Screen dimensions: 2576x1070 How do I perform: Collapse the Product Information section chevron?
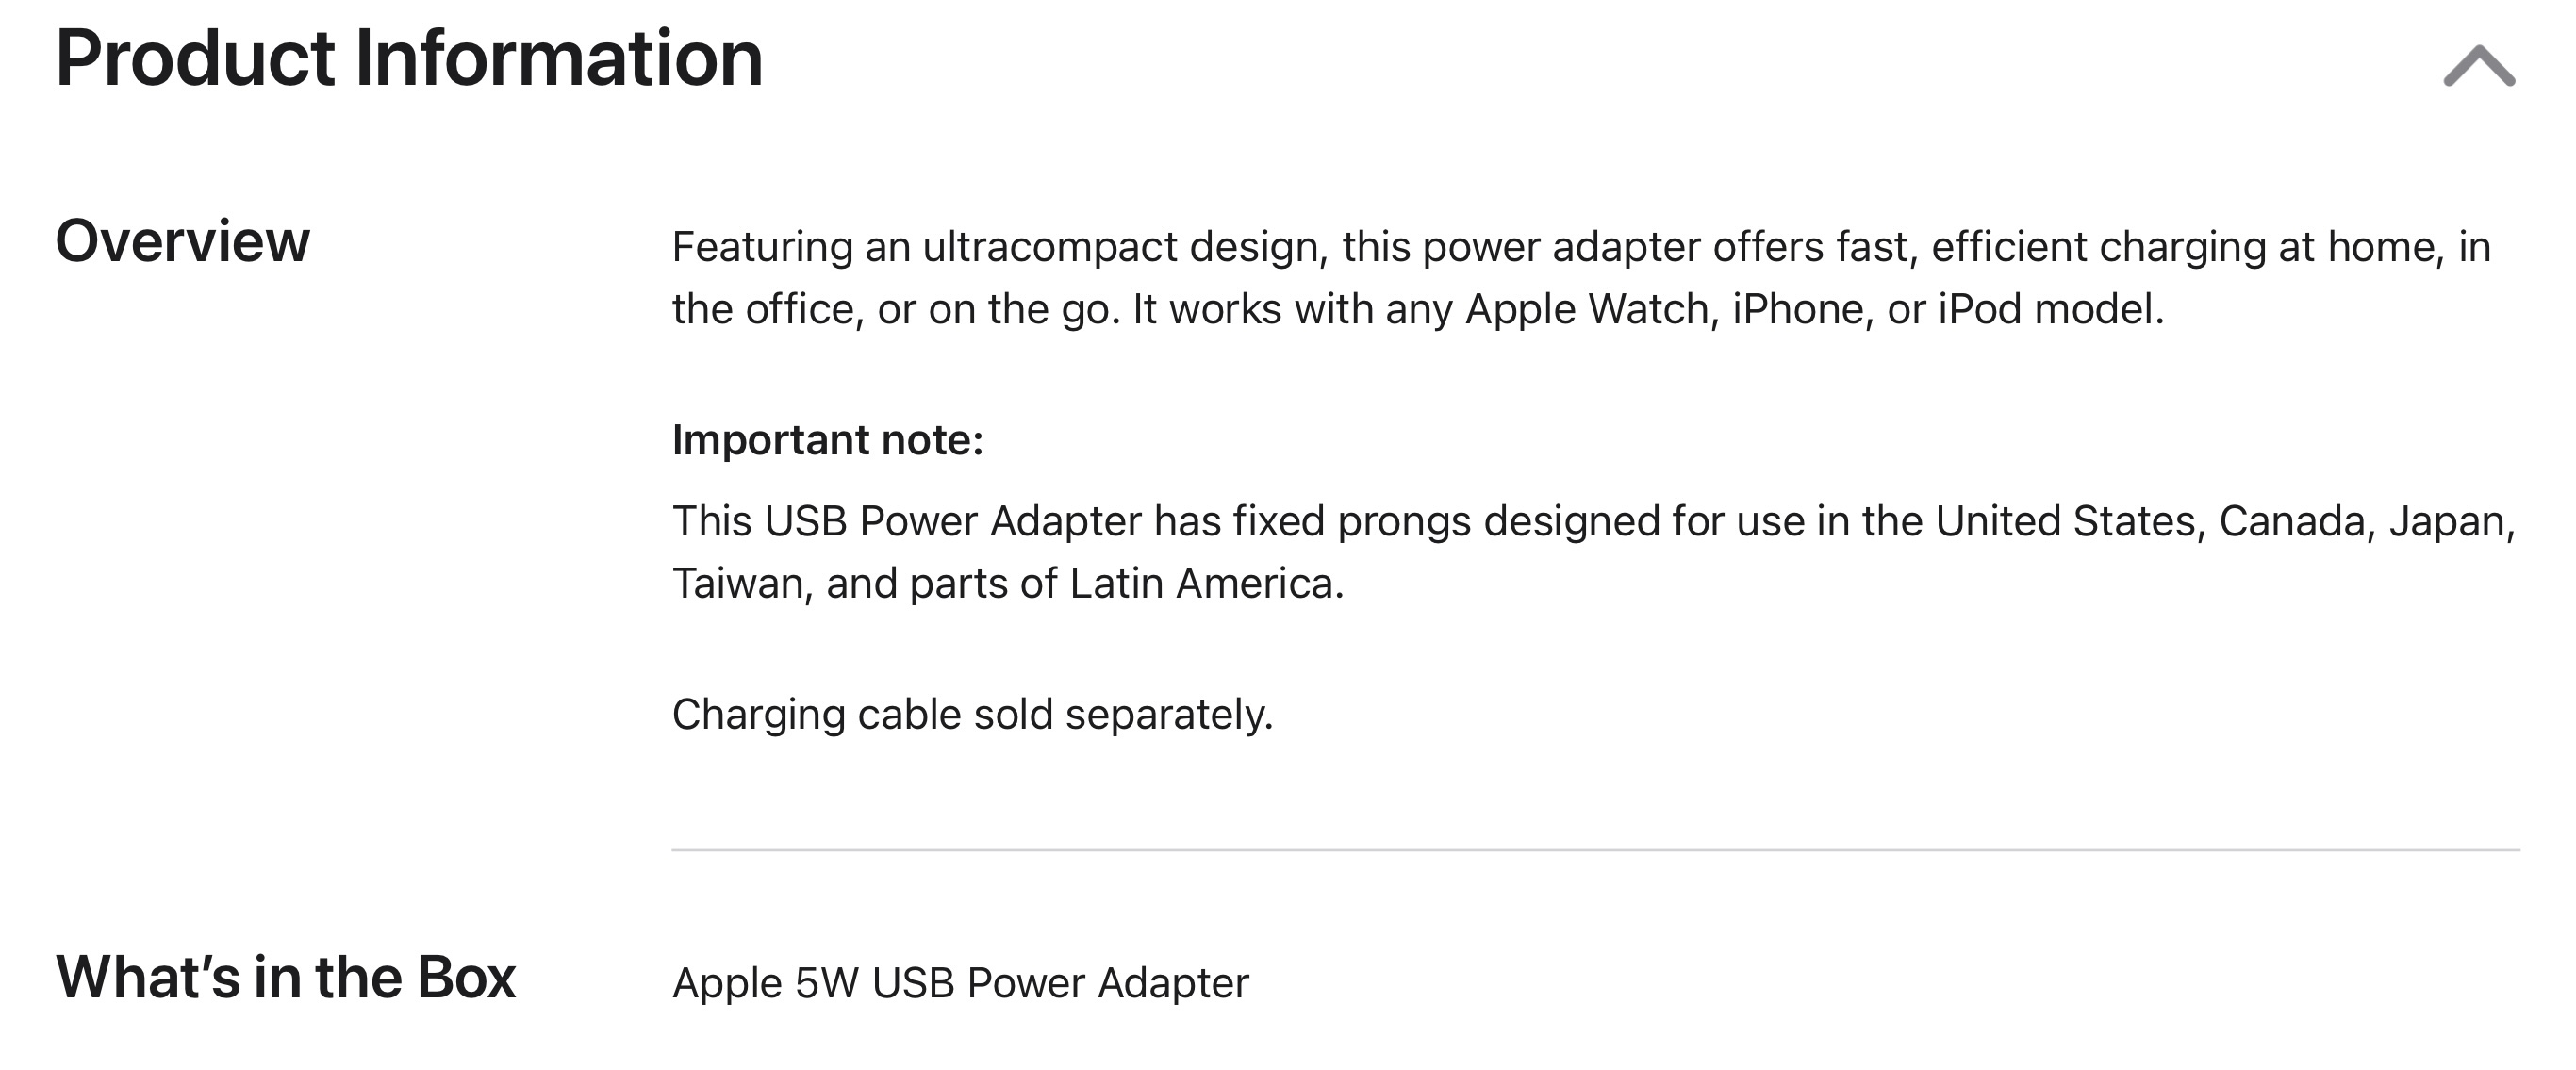point(2478,66)
